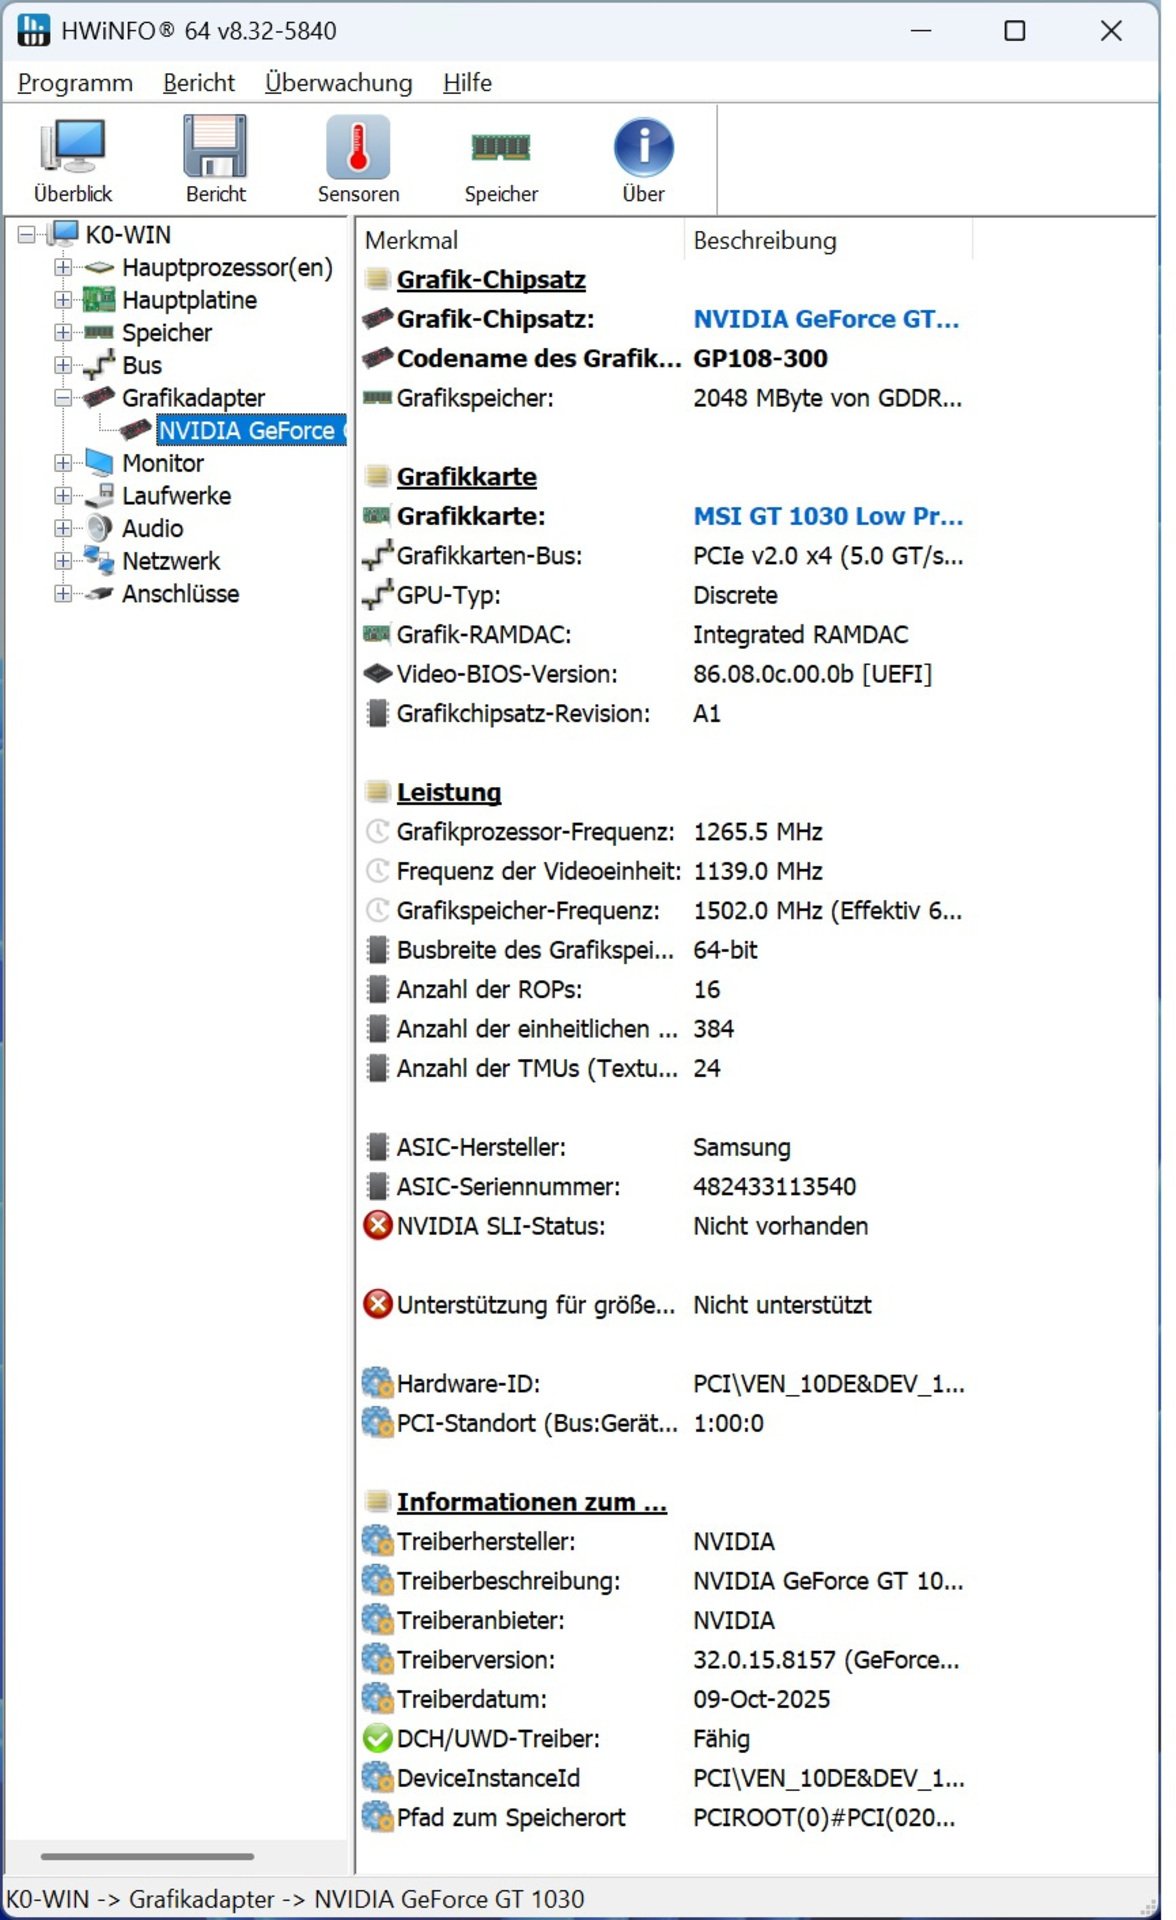The height and width of the screenshot is (1920, 1176).
Task: Click the Grafikkarte section heading
Action: click(x=466, y=477)
